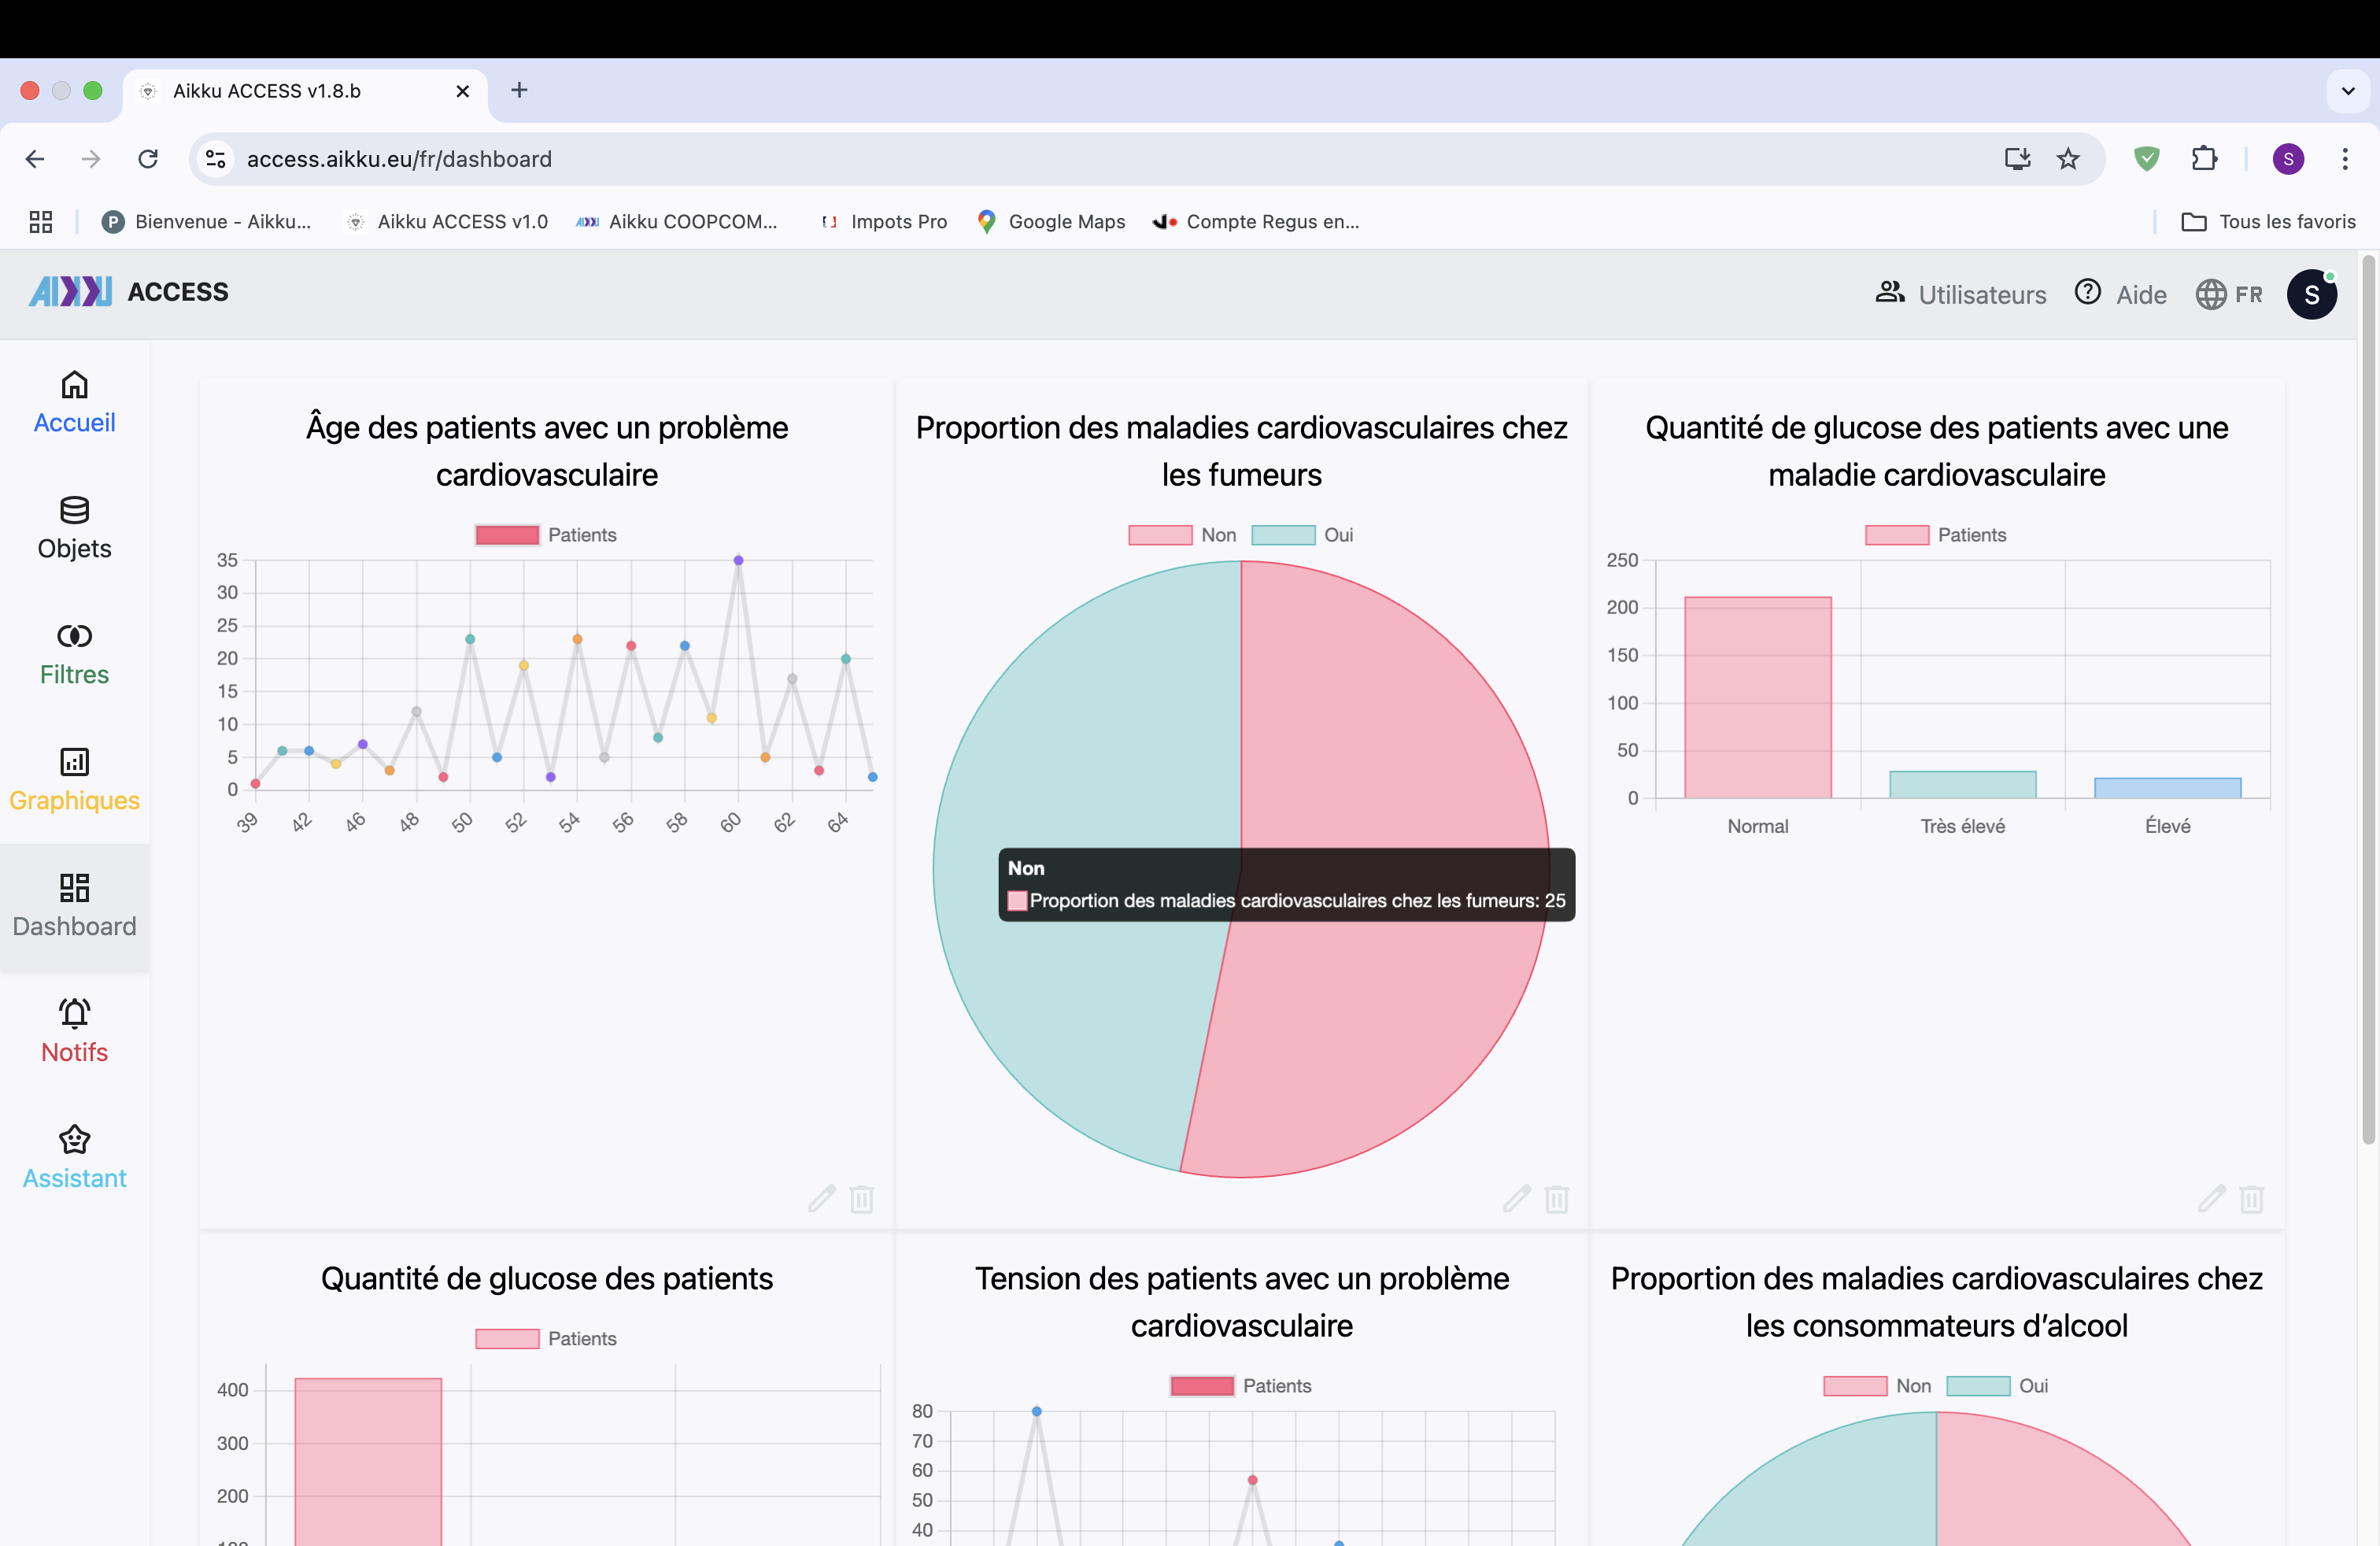
Task: Open Impots Pro bookmark
Action: [883, 222]
